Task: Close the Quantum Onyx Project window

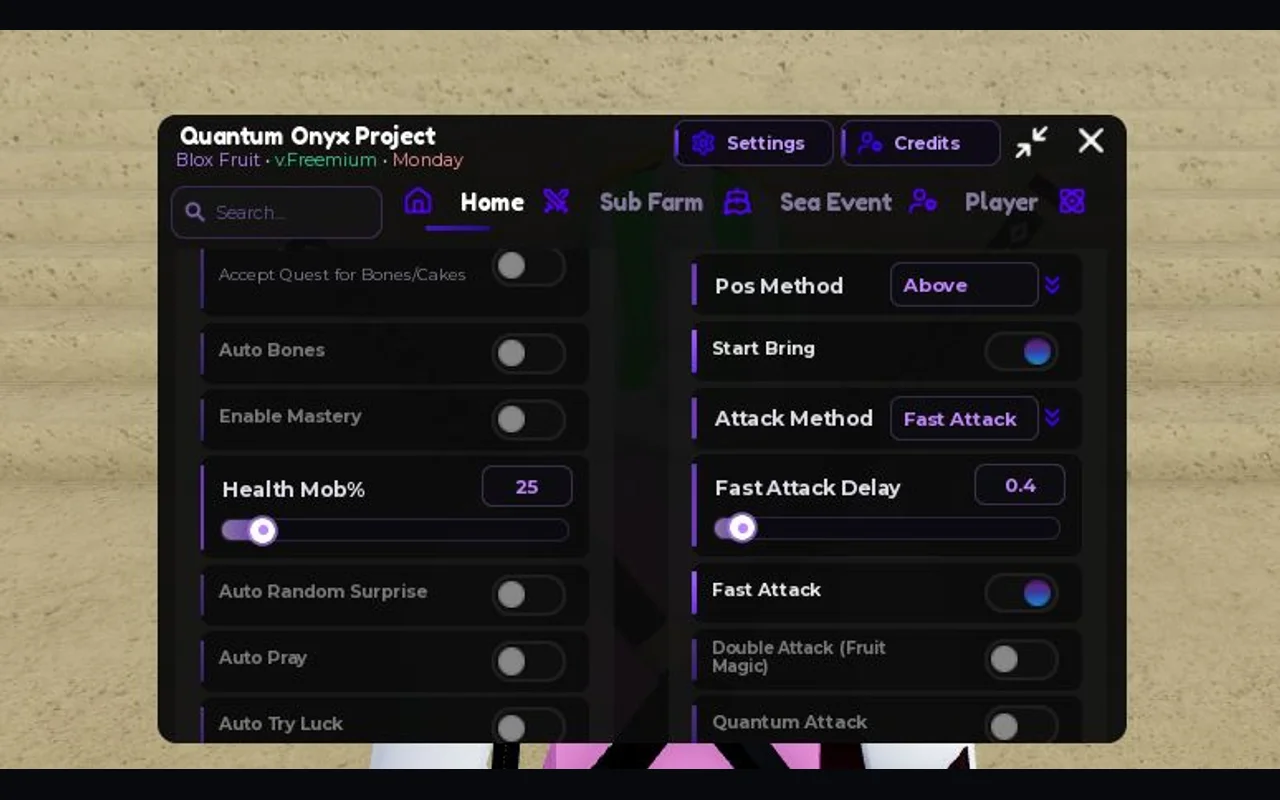Action: tap(1091, 141)
